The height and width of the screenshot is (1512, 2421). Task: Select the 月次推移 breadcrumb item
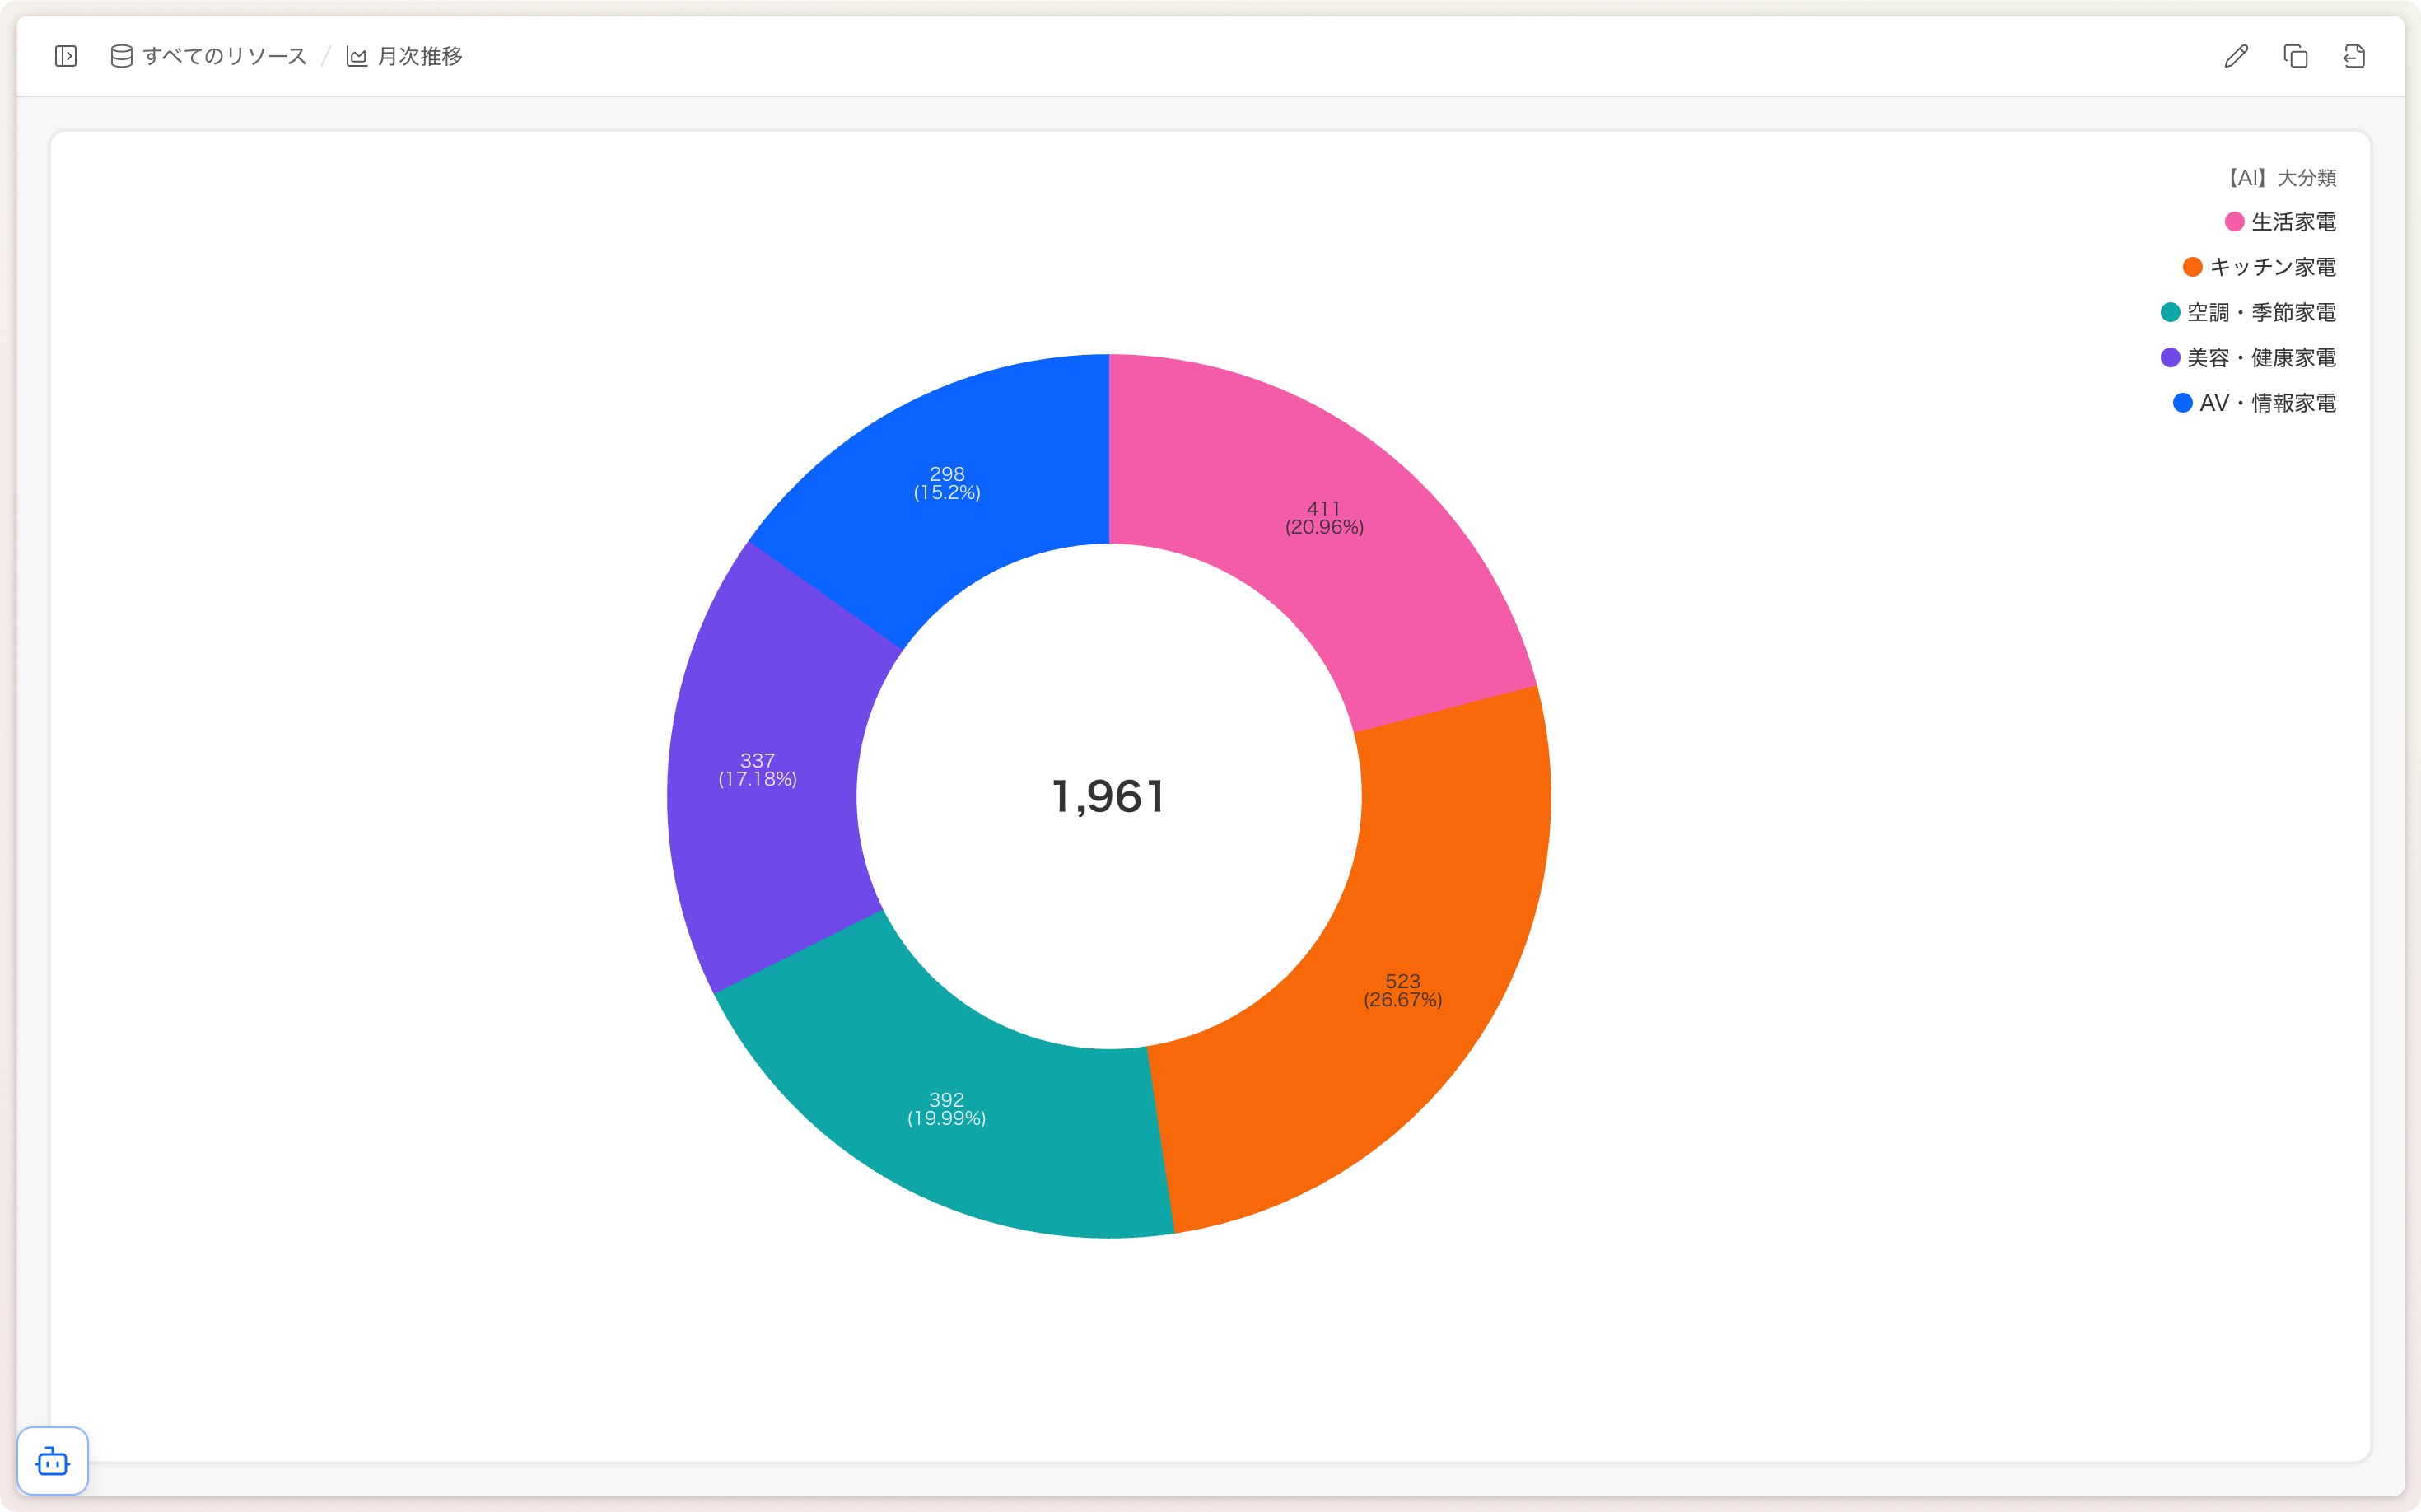419,56
